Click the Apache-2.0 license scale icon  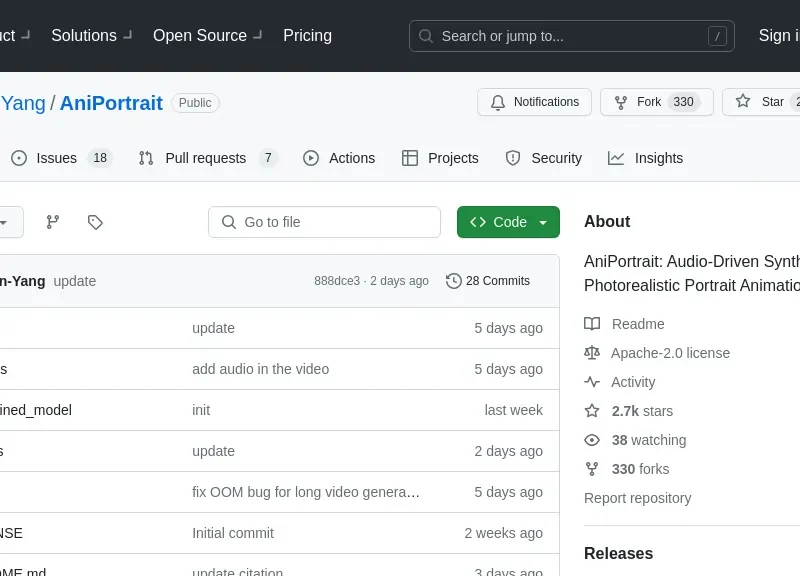592,353
